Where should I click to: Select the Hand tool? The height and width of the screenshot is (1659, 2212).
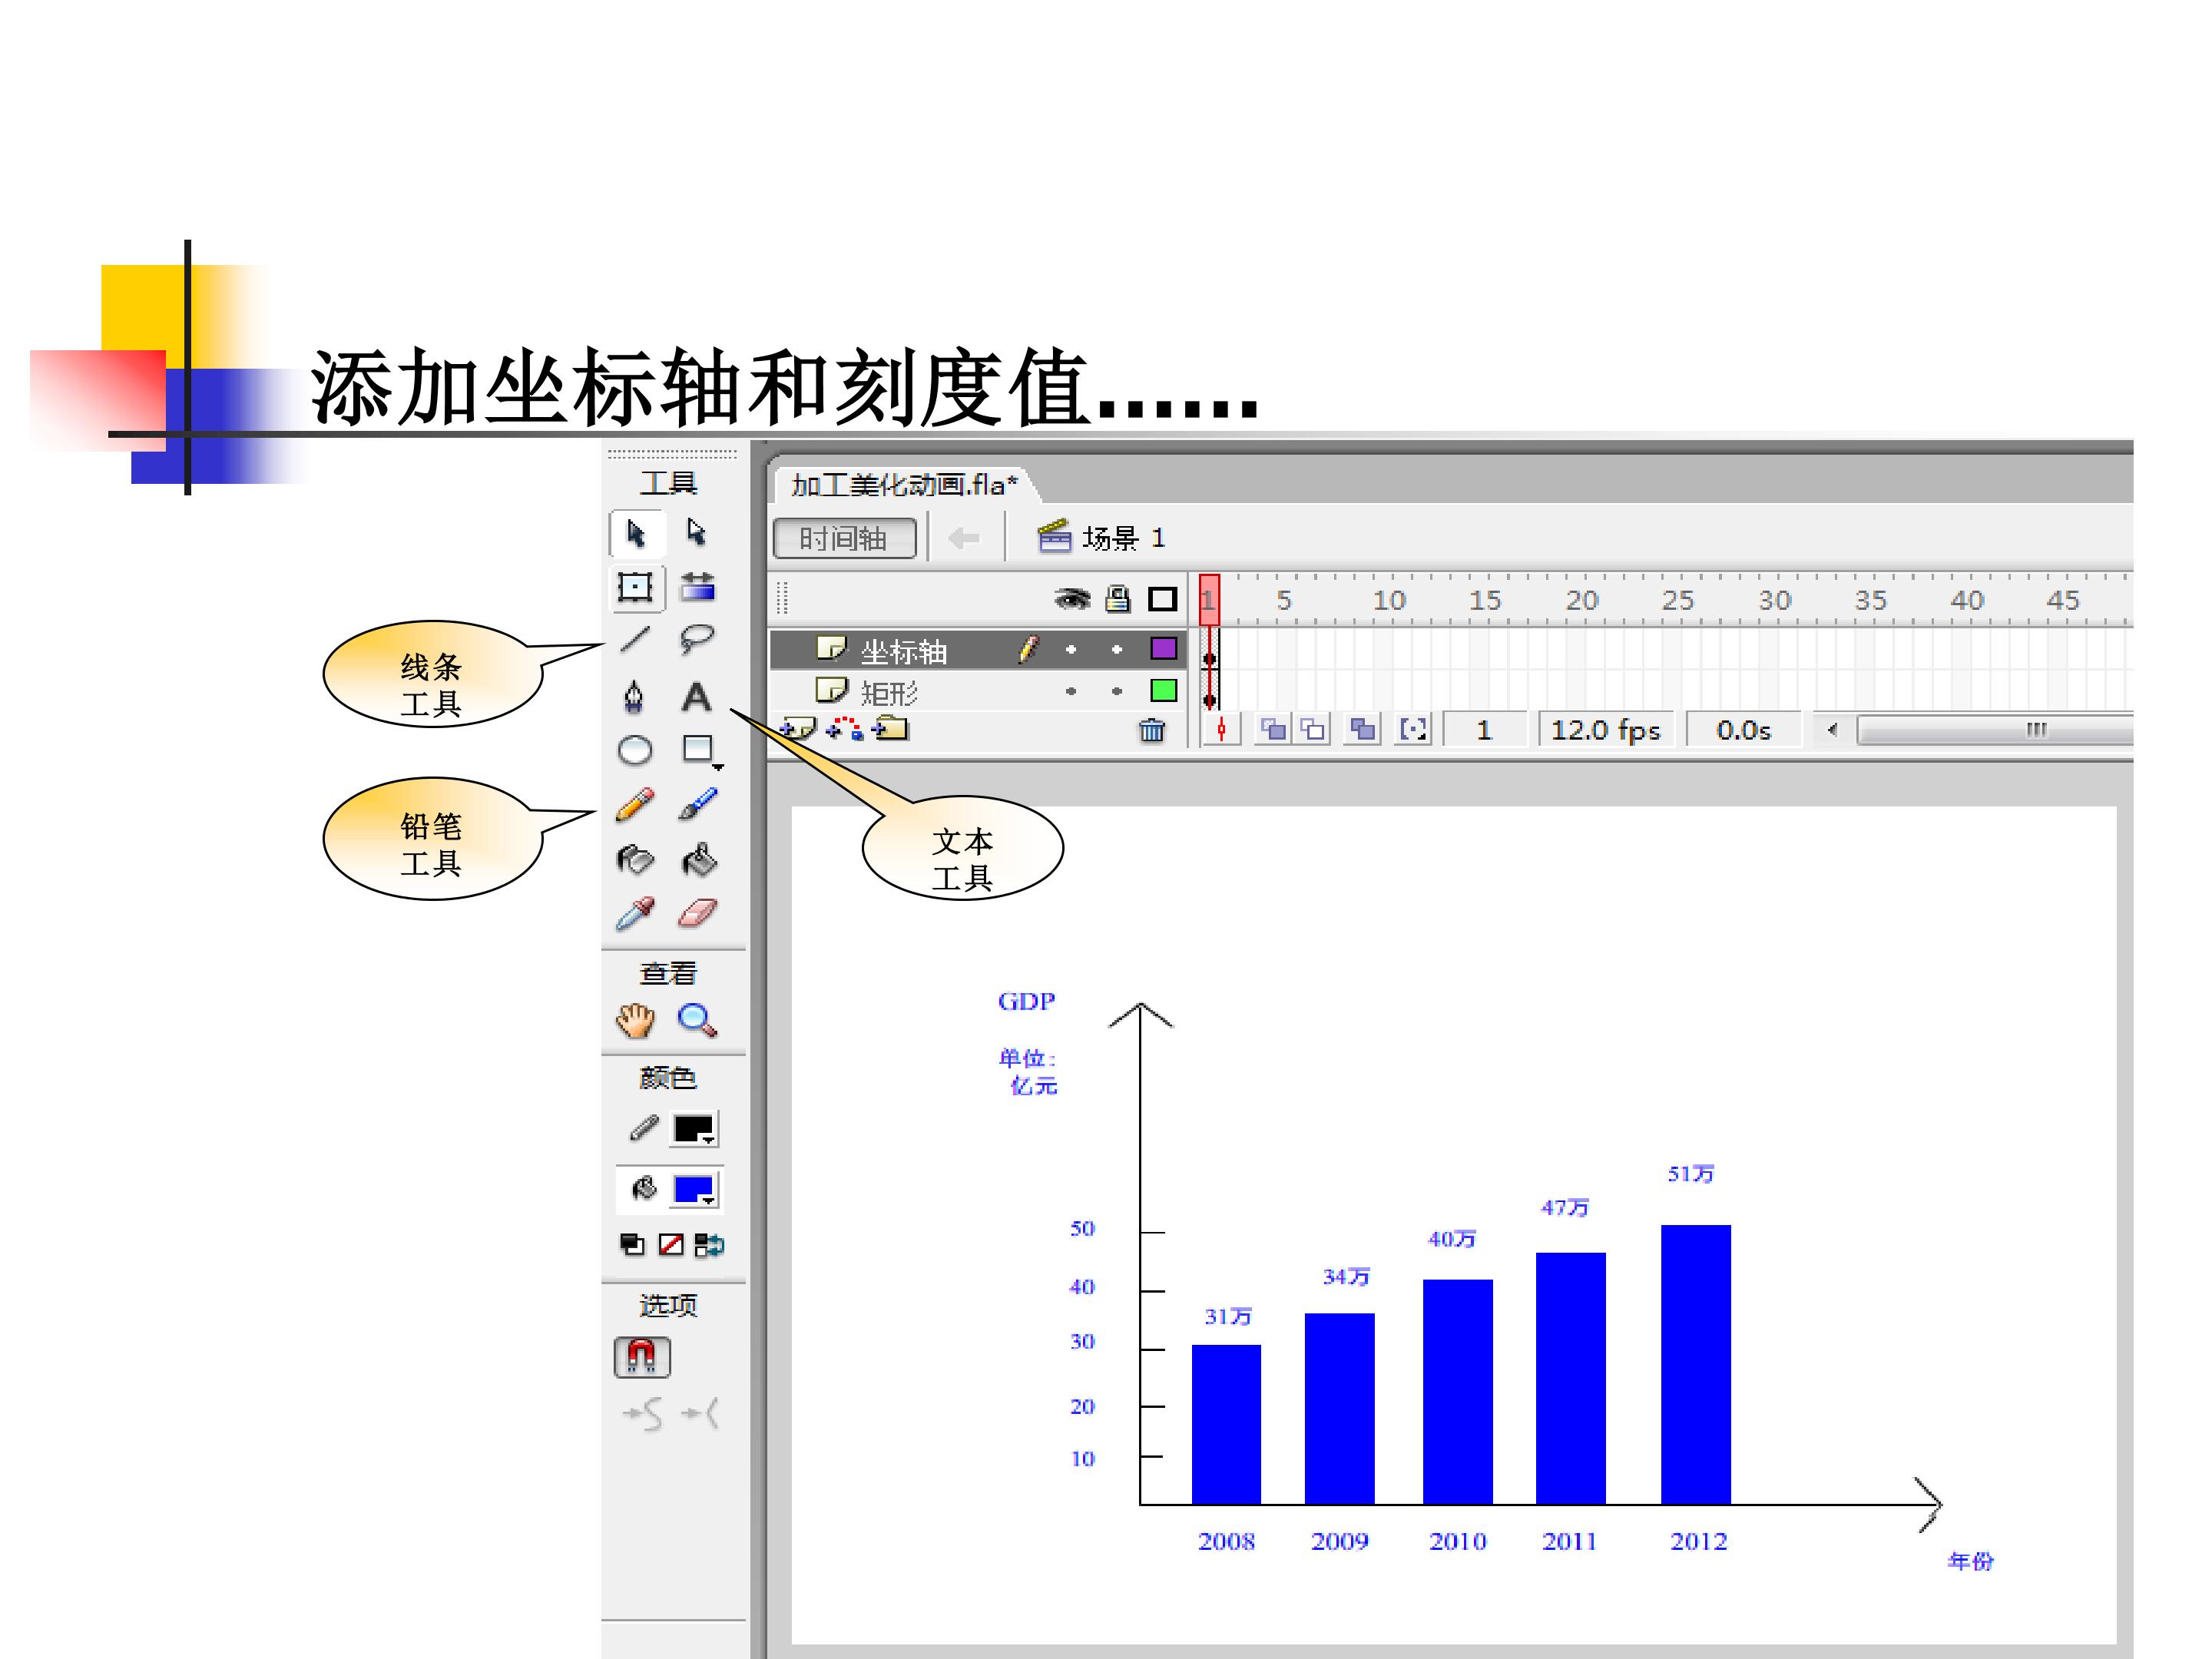coord(635,1021)
